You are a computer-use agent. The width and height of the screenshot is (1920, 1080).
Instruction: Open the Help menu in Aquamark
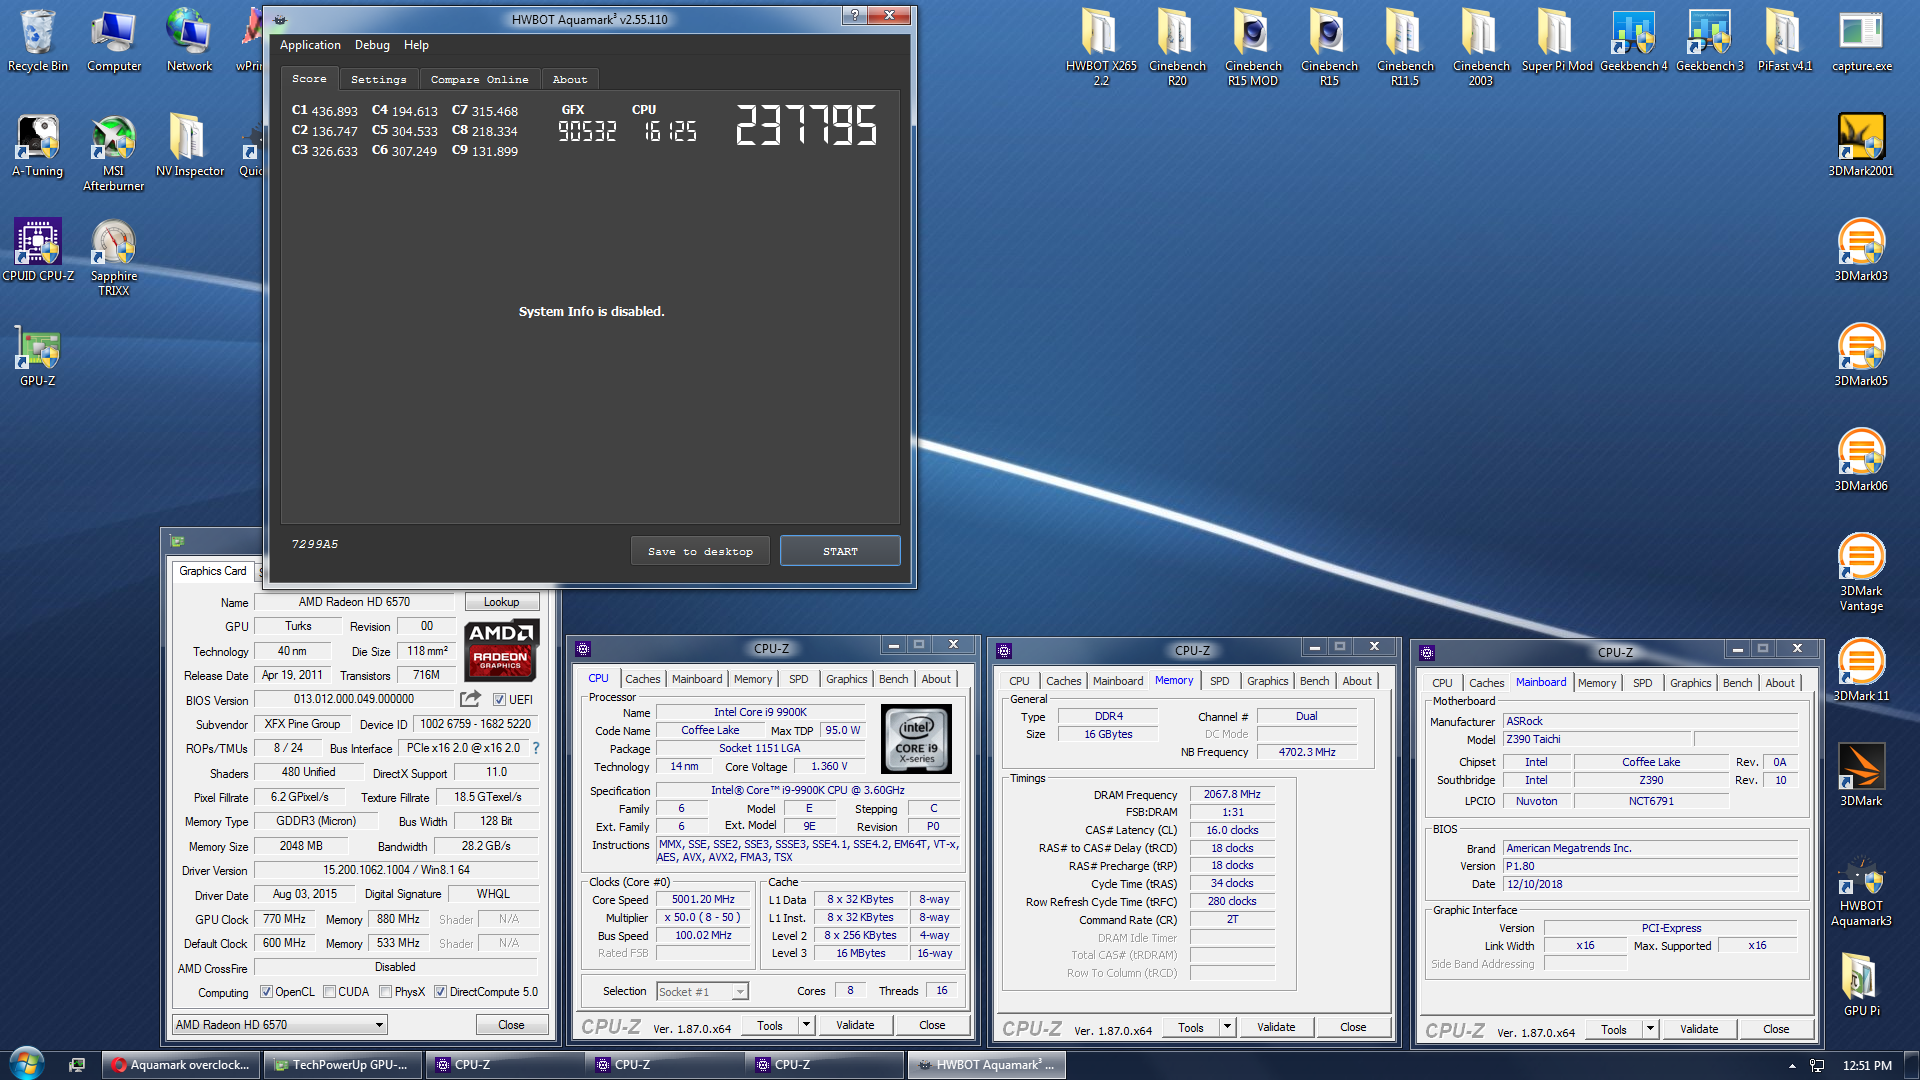pos(416,45)
